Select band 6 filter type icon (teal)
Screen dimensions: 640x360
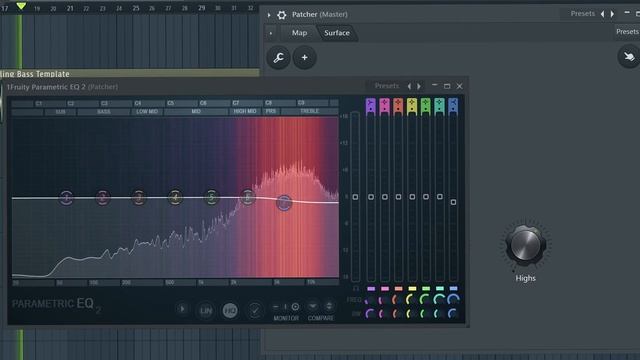coord(440,106)
